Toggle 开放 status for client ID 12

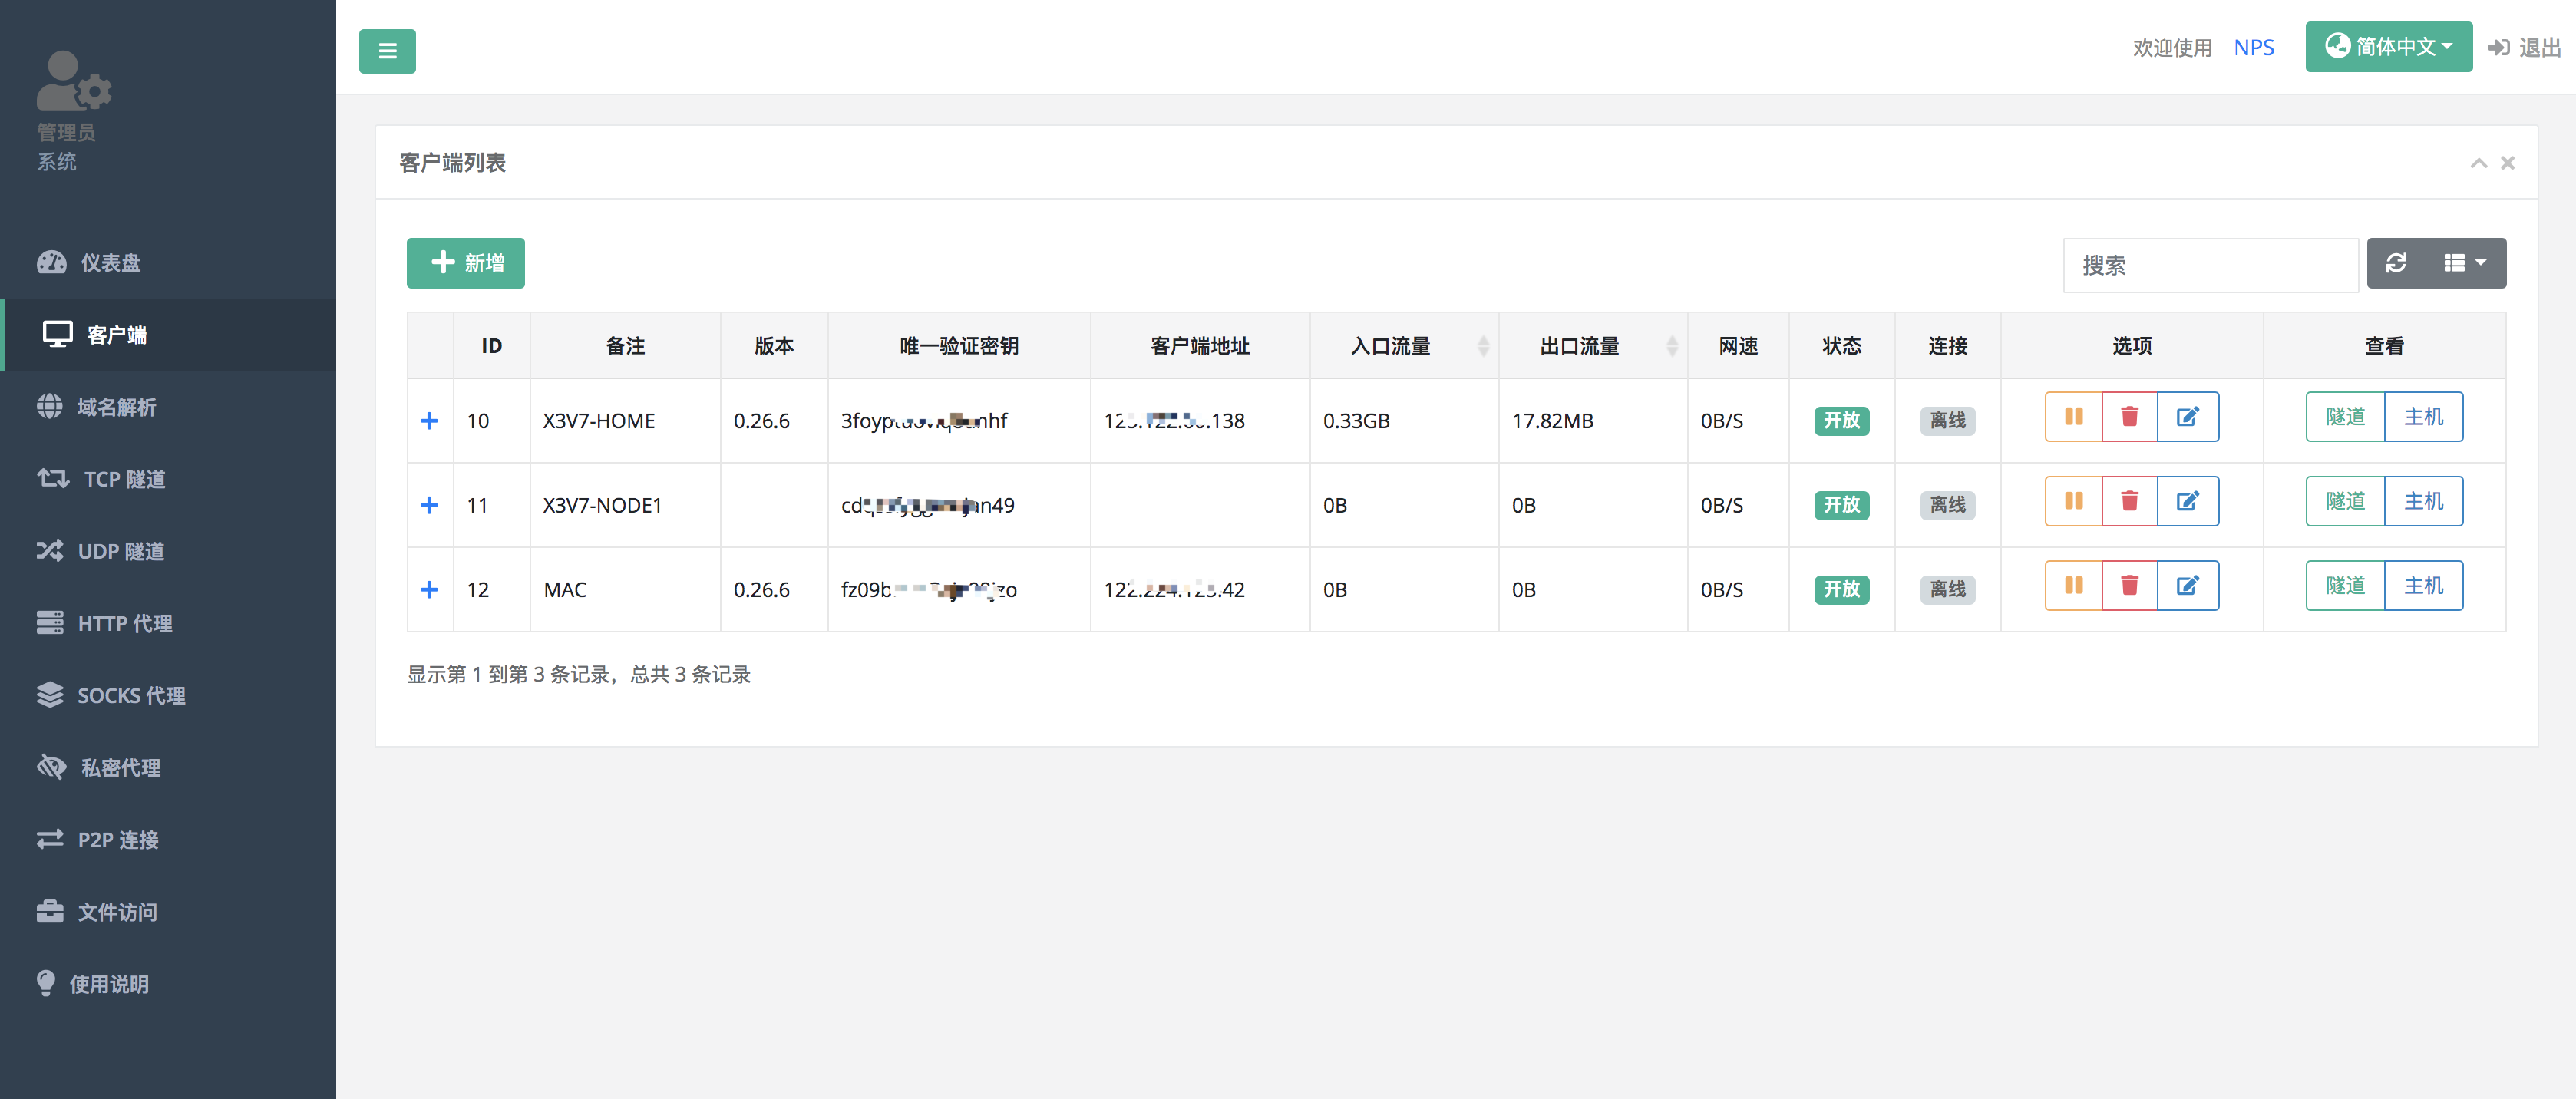pyautogui.click(x=1841, y=590)
